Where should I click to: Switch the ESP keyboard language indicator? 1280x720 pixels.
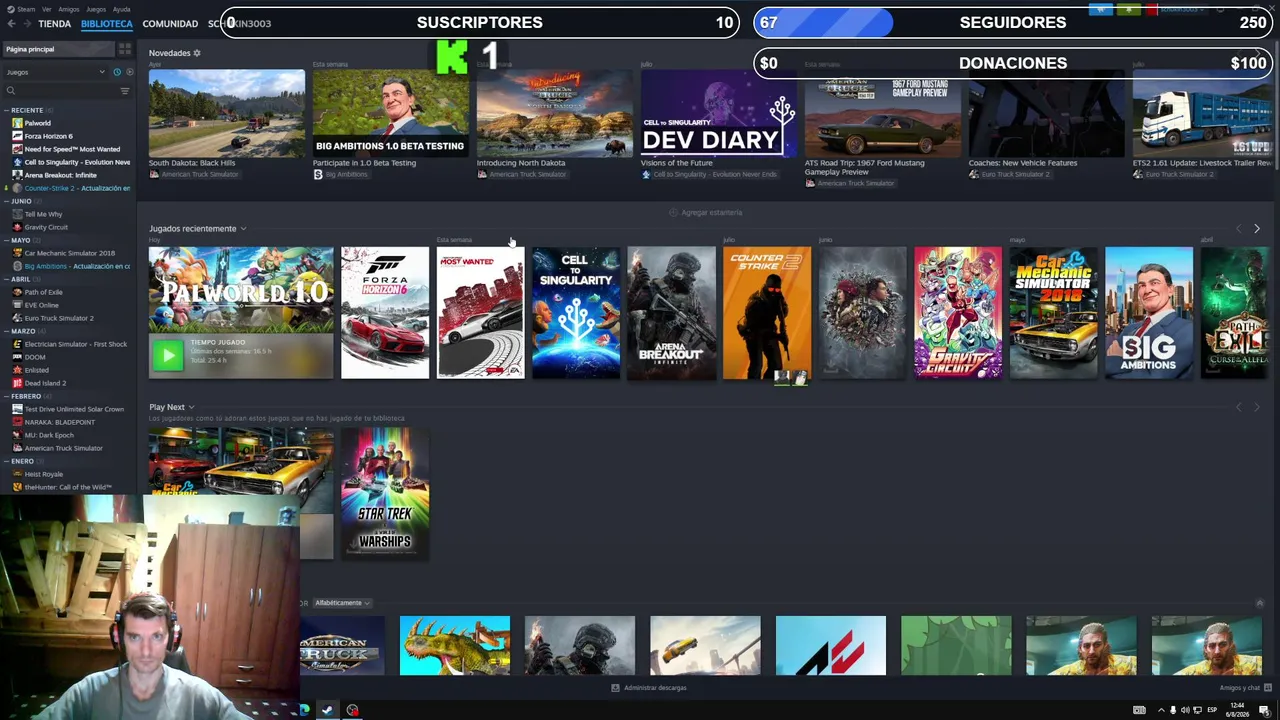(x=1212, y=710)
